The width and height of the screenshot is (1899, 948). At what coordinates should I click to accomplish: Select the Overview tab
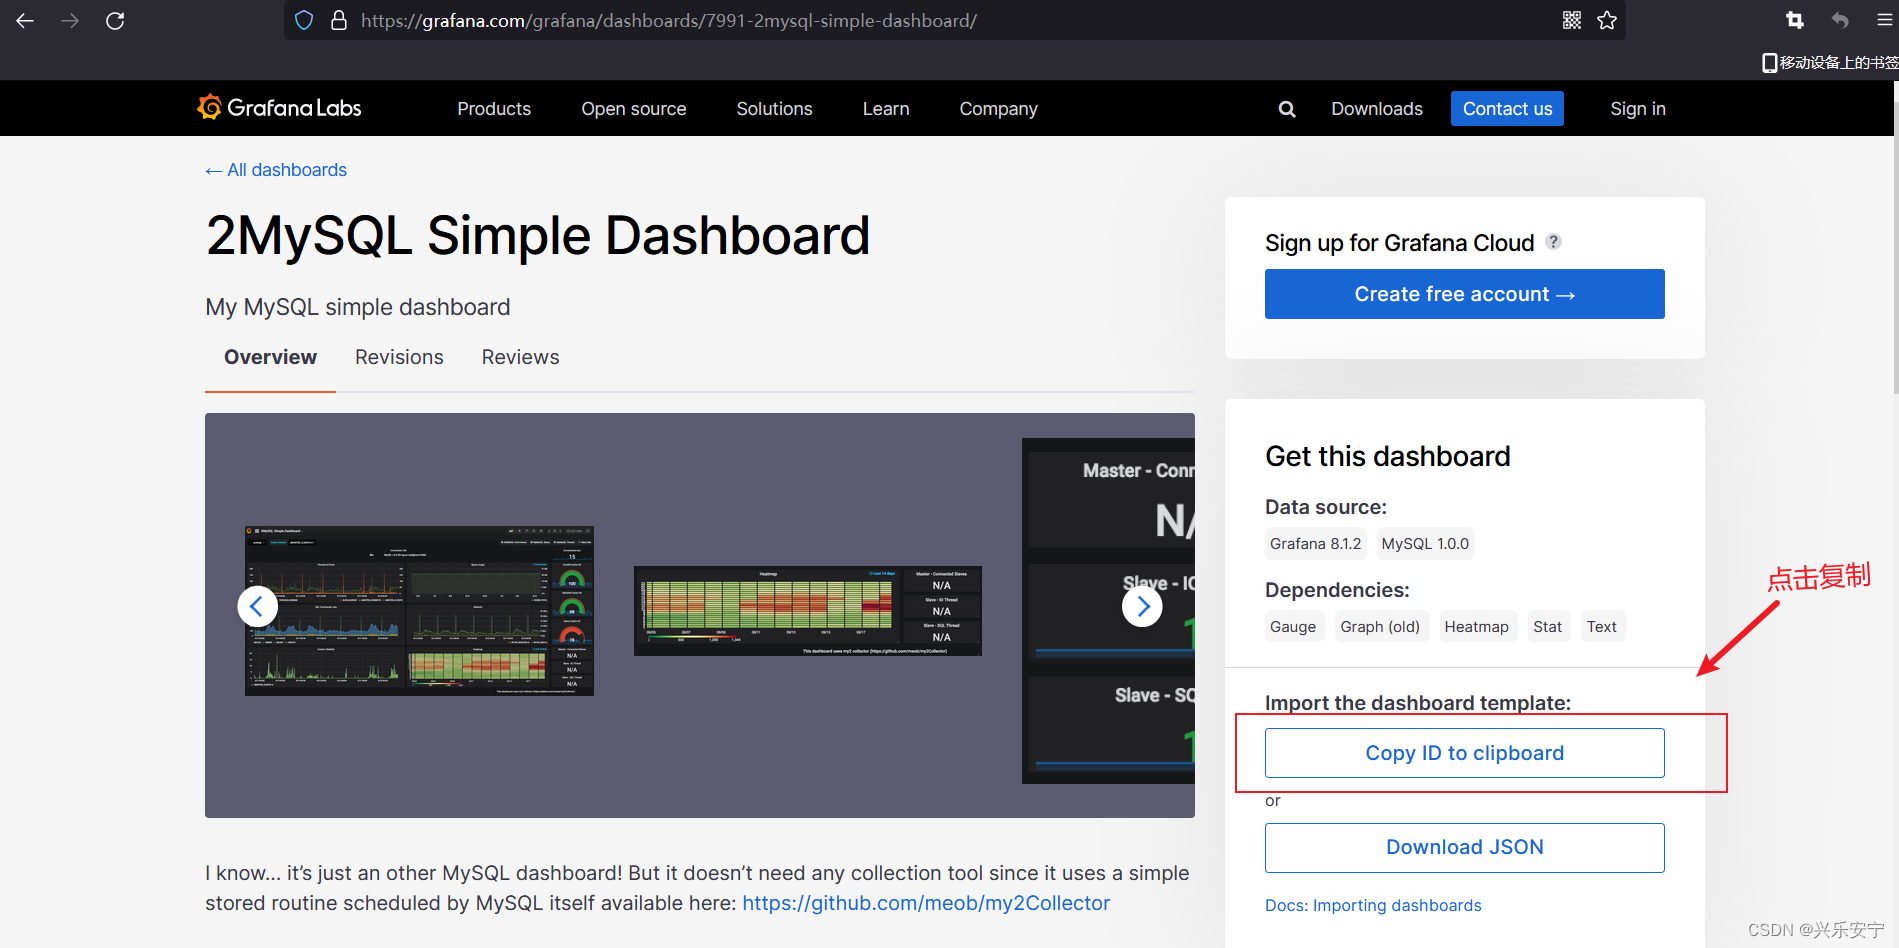[x=270, y=357]
